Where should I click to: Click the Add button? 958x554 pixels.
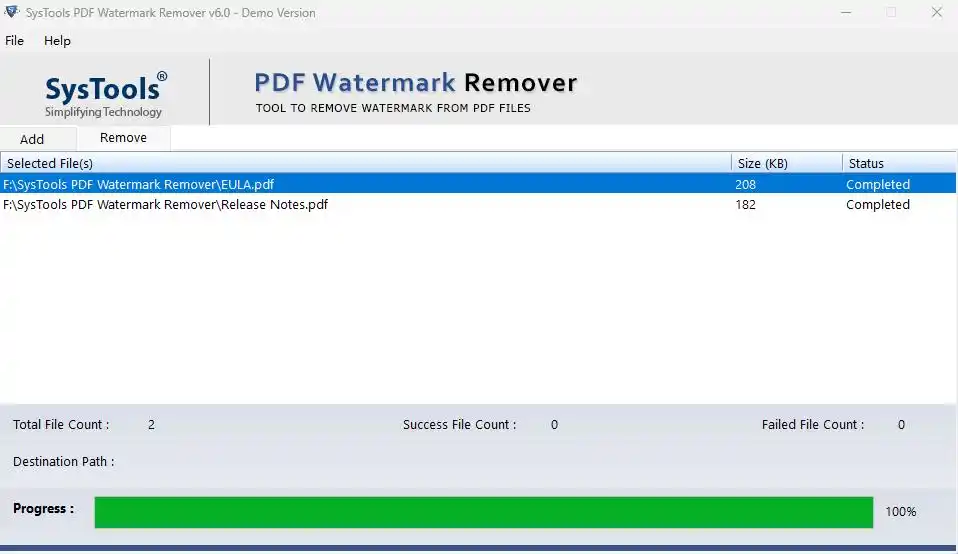tap(38, 139)
